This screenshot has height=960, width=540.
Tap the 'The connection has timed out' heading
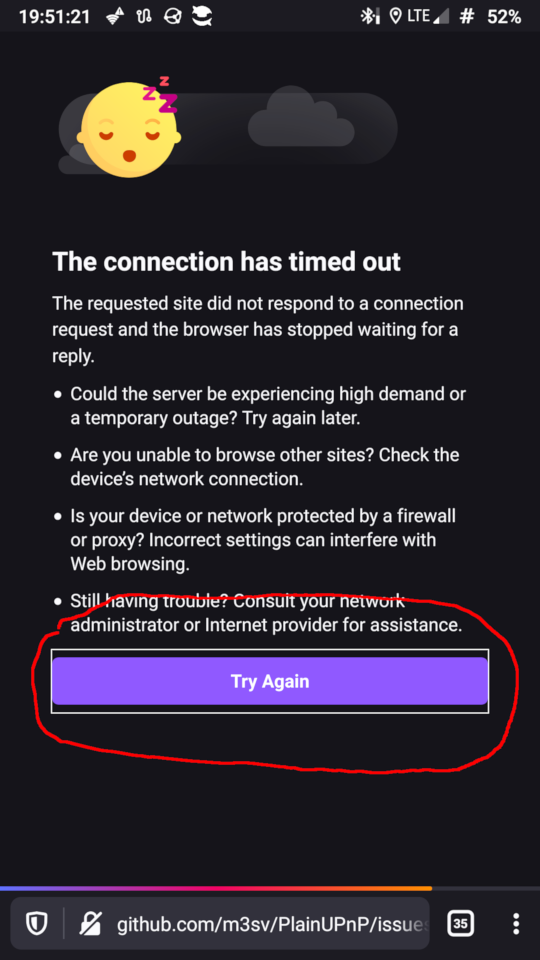pos(227,261)
